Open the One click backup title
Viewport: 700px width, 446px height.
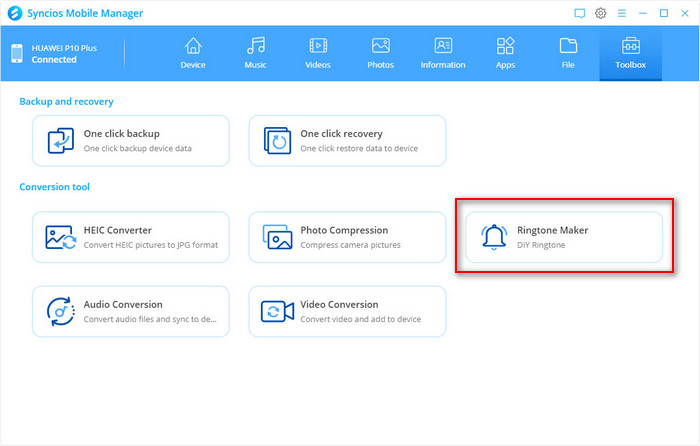121,133
